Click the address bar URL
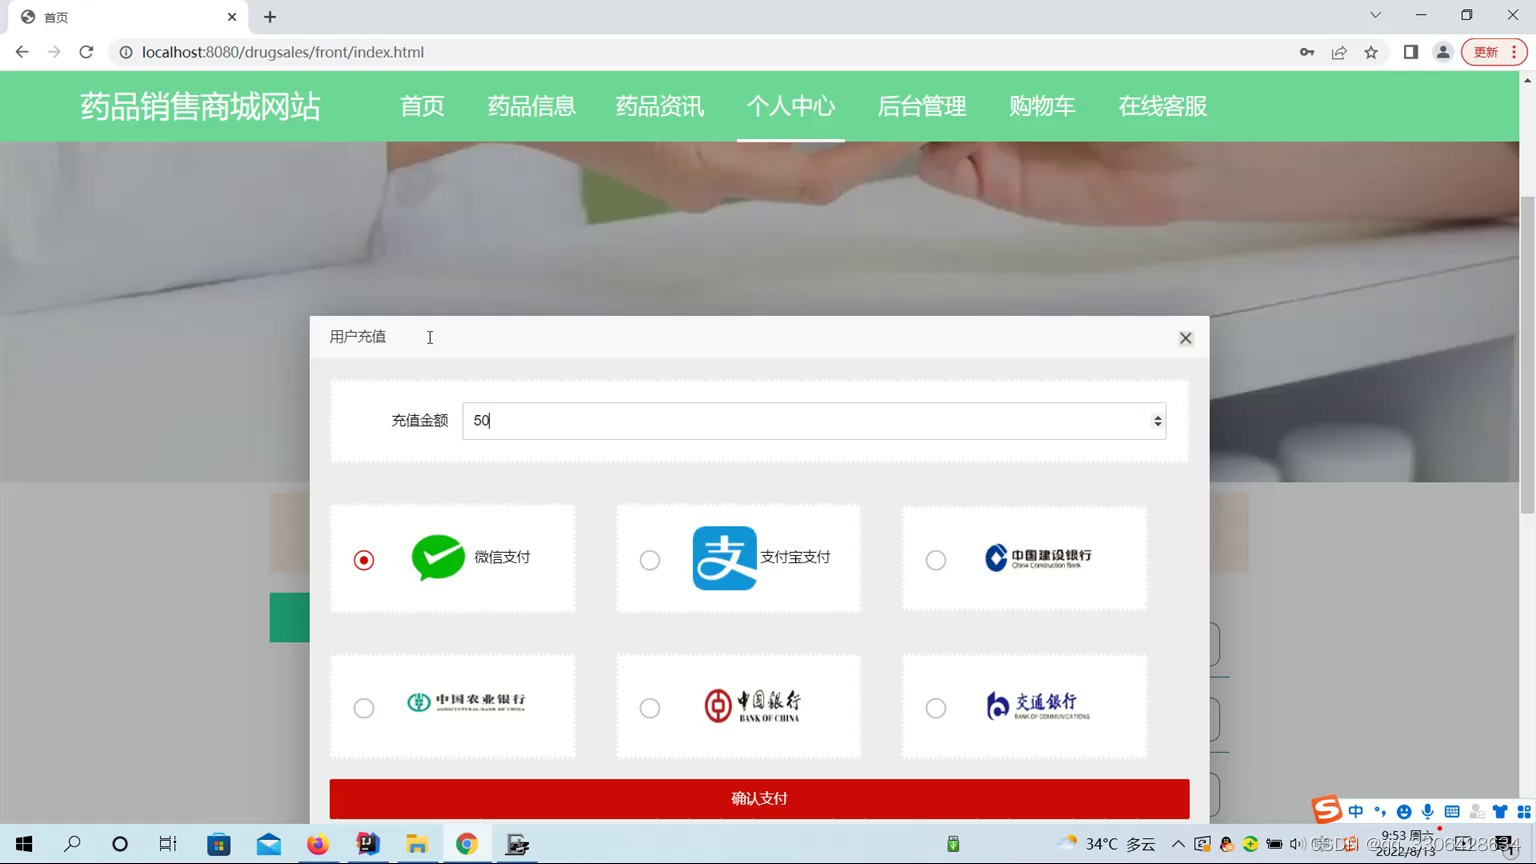Viewport: 1536px width, 864px height. pyautogui.click(x=283, y=52)
